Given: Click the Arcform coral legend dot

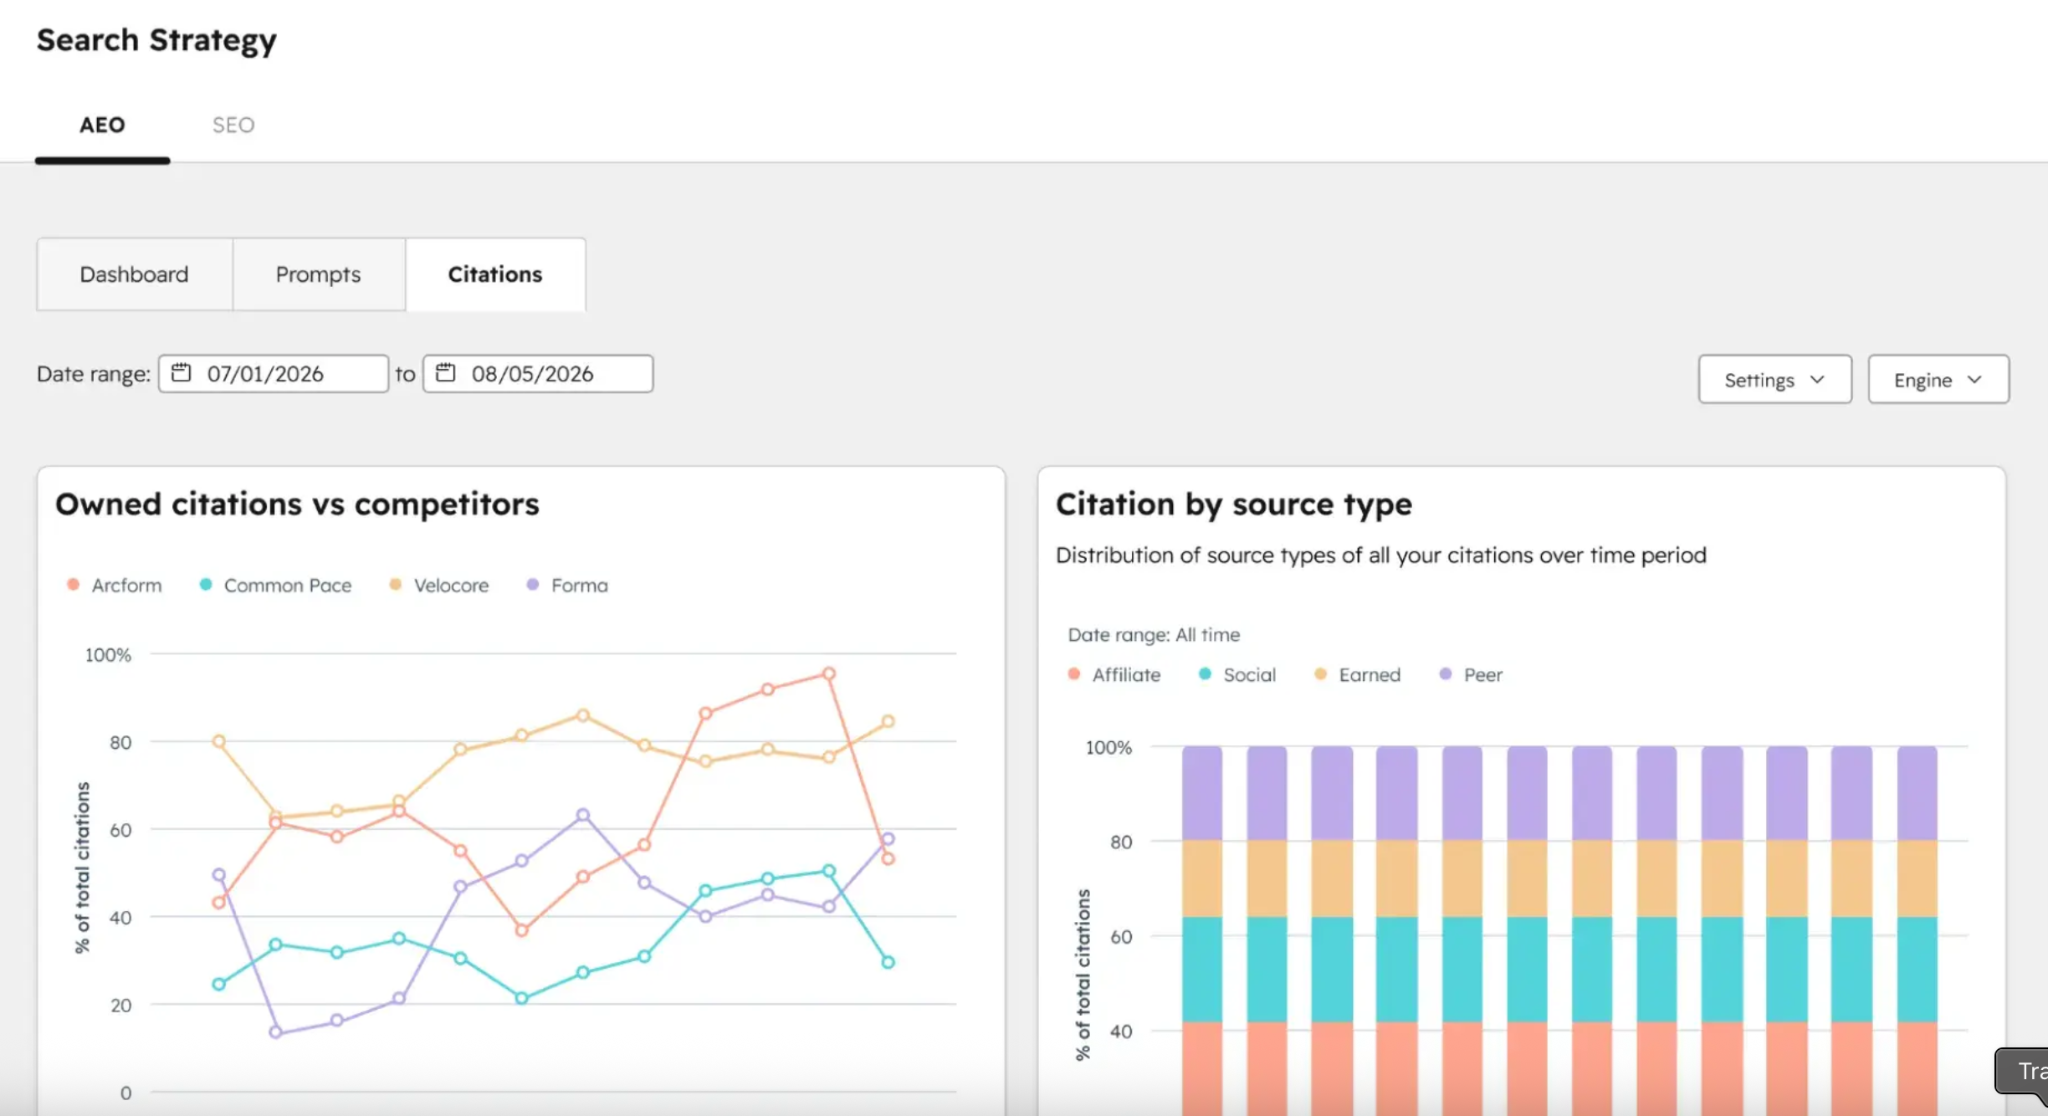Looking at the screenshot, I should (x=73, y=584).
